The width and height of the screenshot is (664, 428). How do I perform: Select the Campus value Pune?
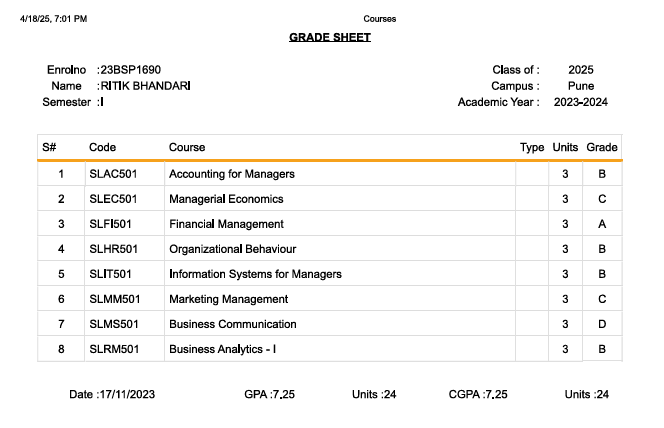(580, 86)
